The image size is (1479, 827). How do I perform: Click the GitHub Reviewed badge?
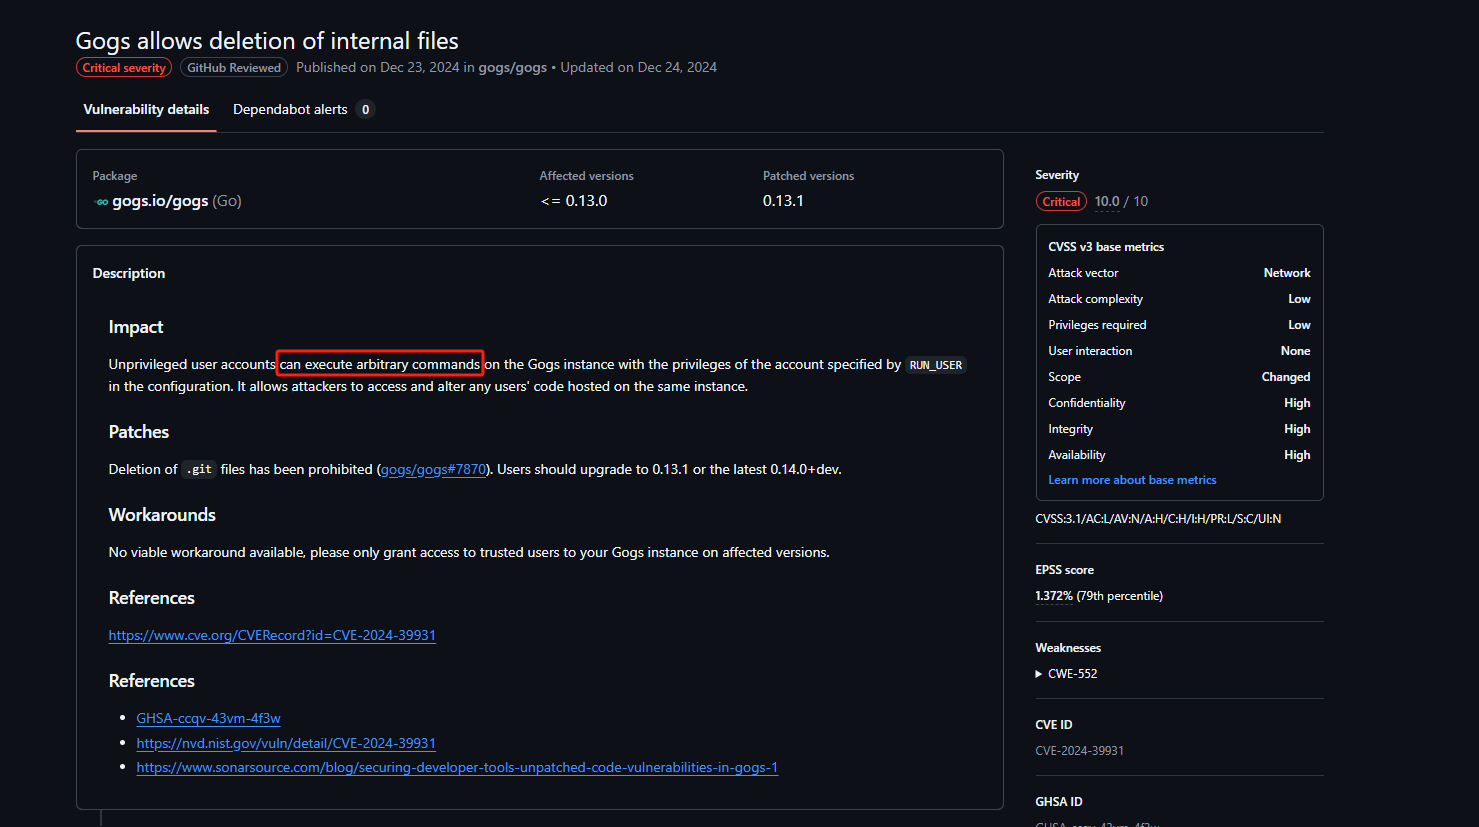click(x=234, y=68)
